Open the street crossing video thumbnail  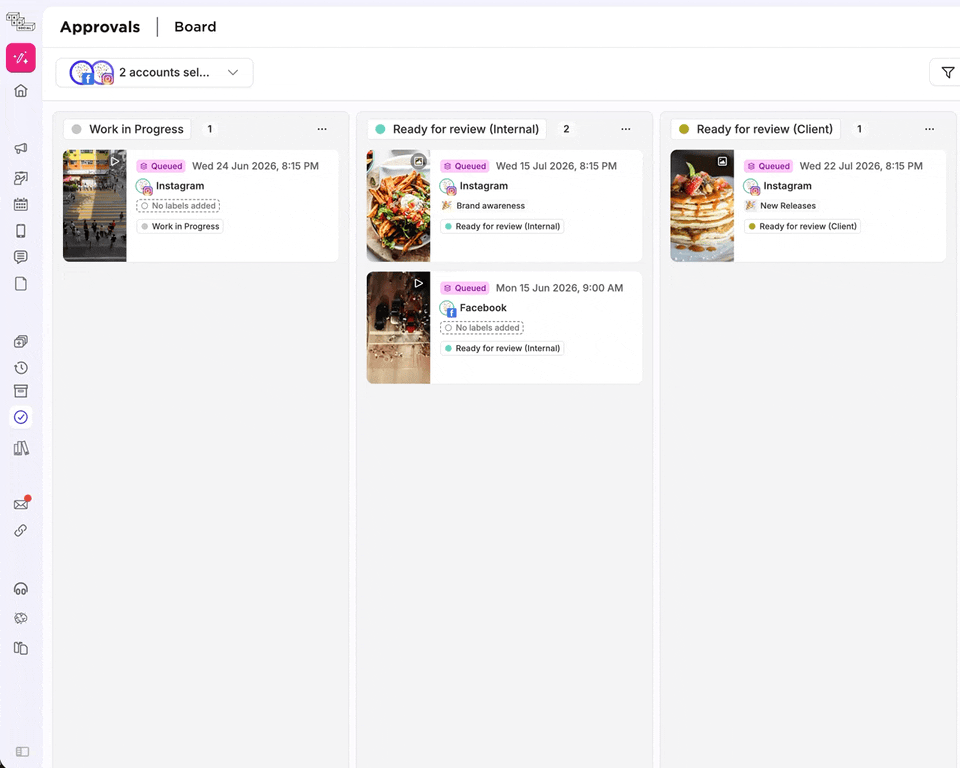coord(95,206)
